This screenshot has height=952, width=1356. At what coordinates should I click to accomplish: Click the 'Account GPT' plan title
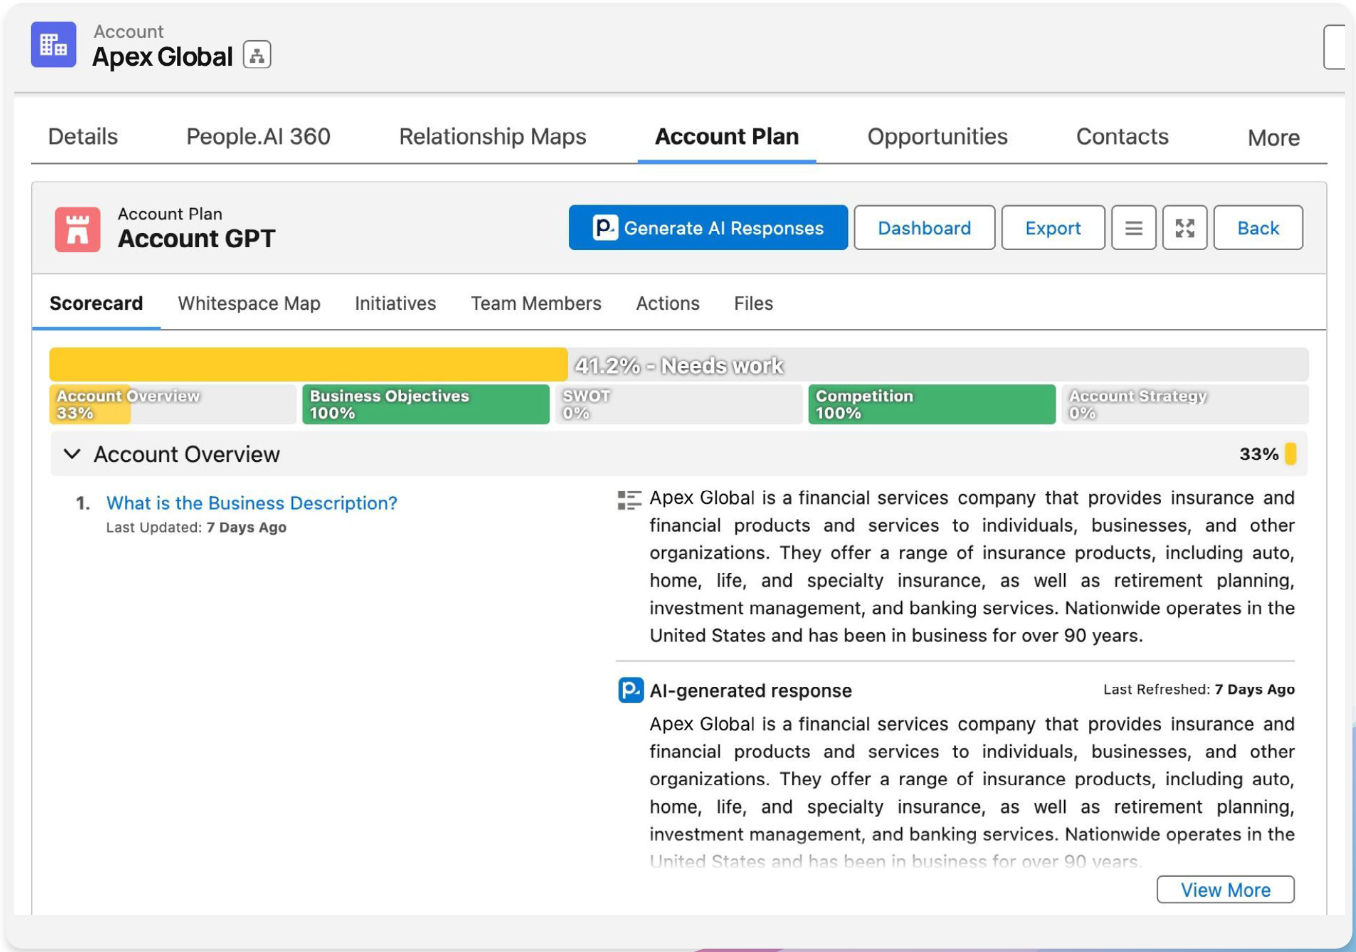pos(197,239)
